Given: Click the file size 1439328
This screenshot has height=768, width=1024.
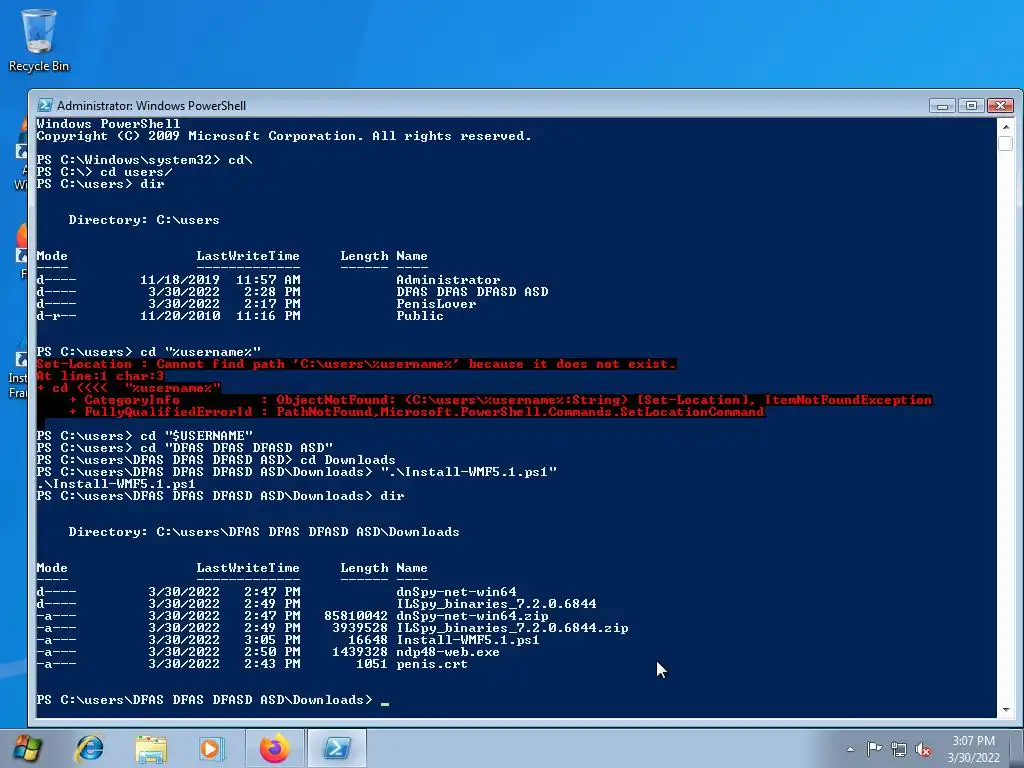Looking at the screenshot, I should 360,652.
